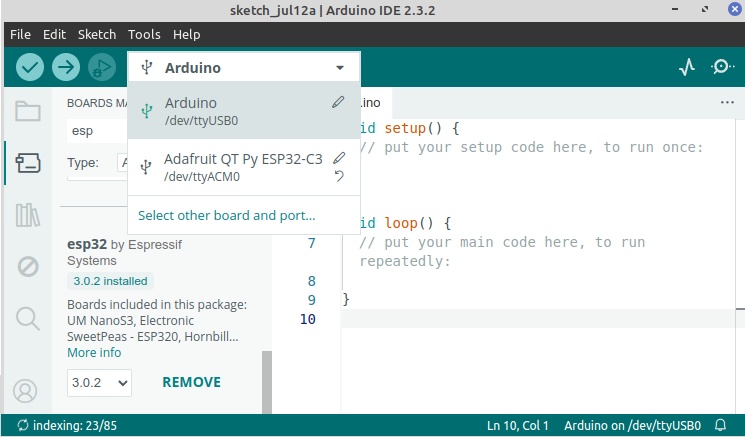Image resolution: width=745 pixels, height=437 pixels.
Task: Open the Boards Manager sidebar icon
Action: click(x=28, y=162)
